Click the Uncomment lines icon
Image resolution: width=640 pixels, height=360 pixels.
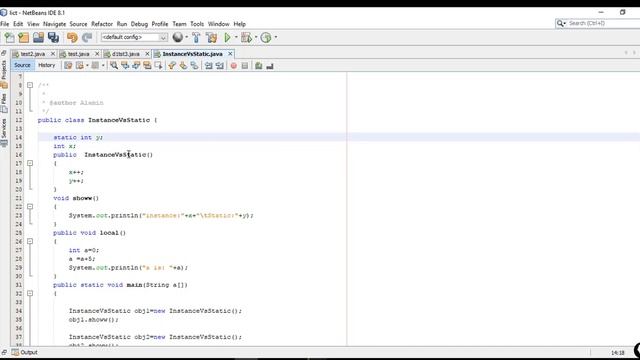click(269, 65)
